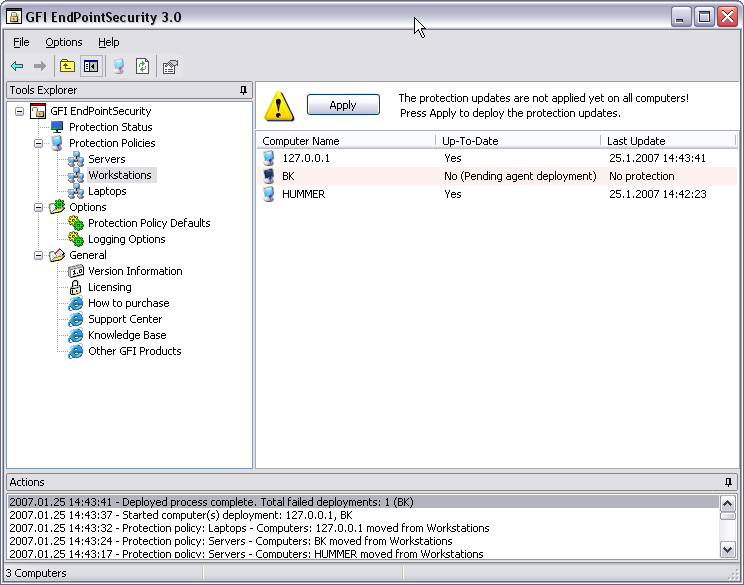
Task: Click the BK computer icon in the list
Action: click(x=269, y=176)
